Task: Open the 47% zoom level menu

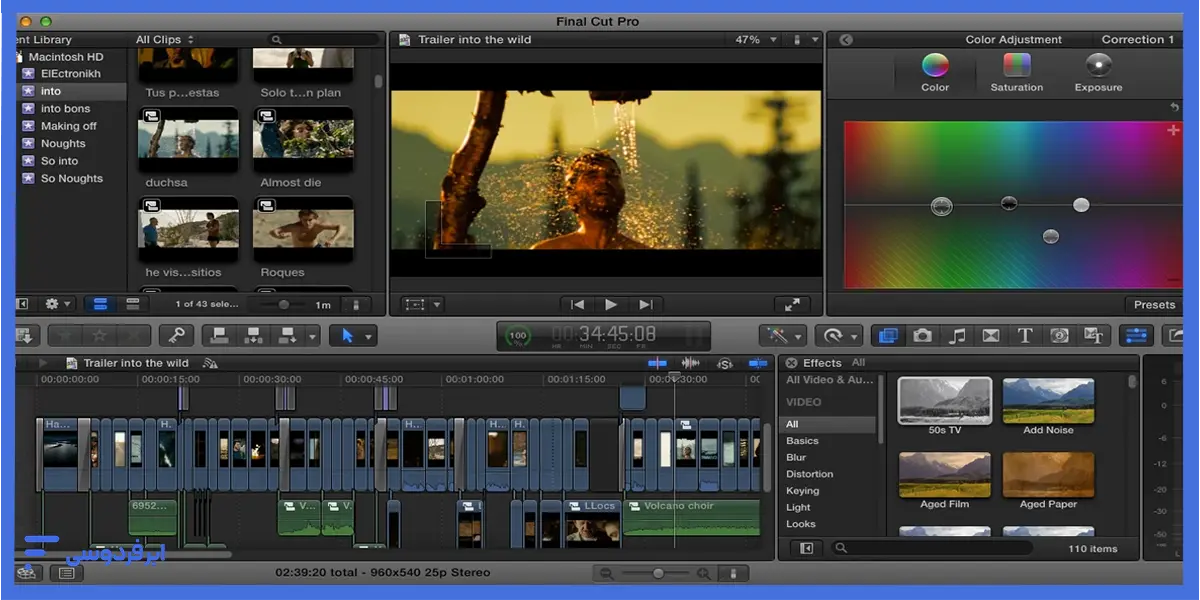Action: click(756, 40)
